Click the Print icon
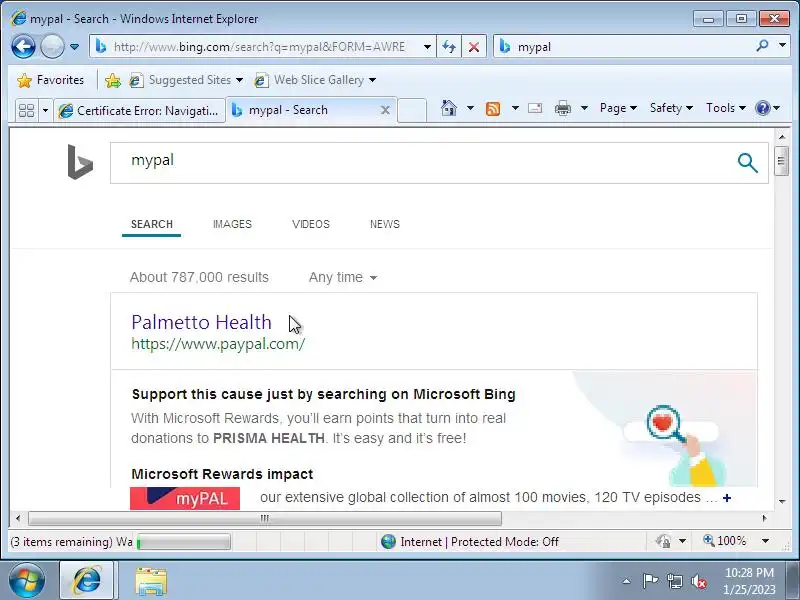The width and height of the screenshot is (800, 600). point(563,108)
